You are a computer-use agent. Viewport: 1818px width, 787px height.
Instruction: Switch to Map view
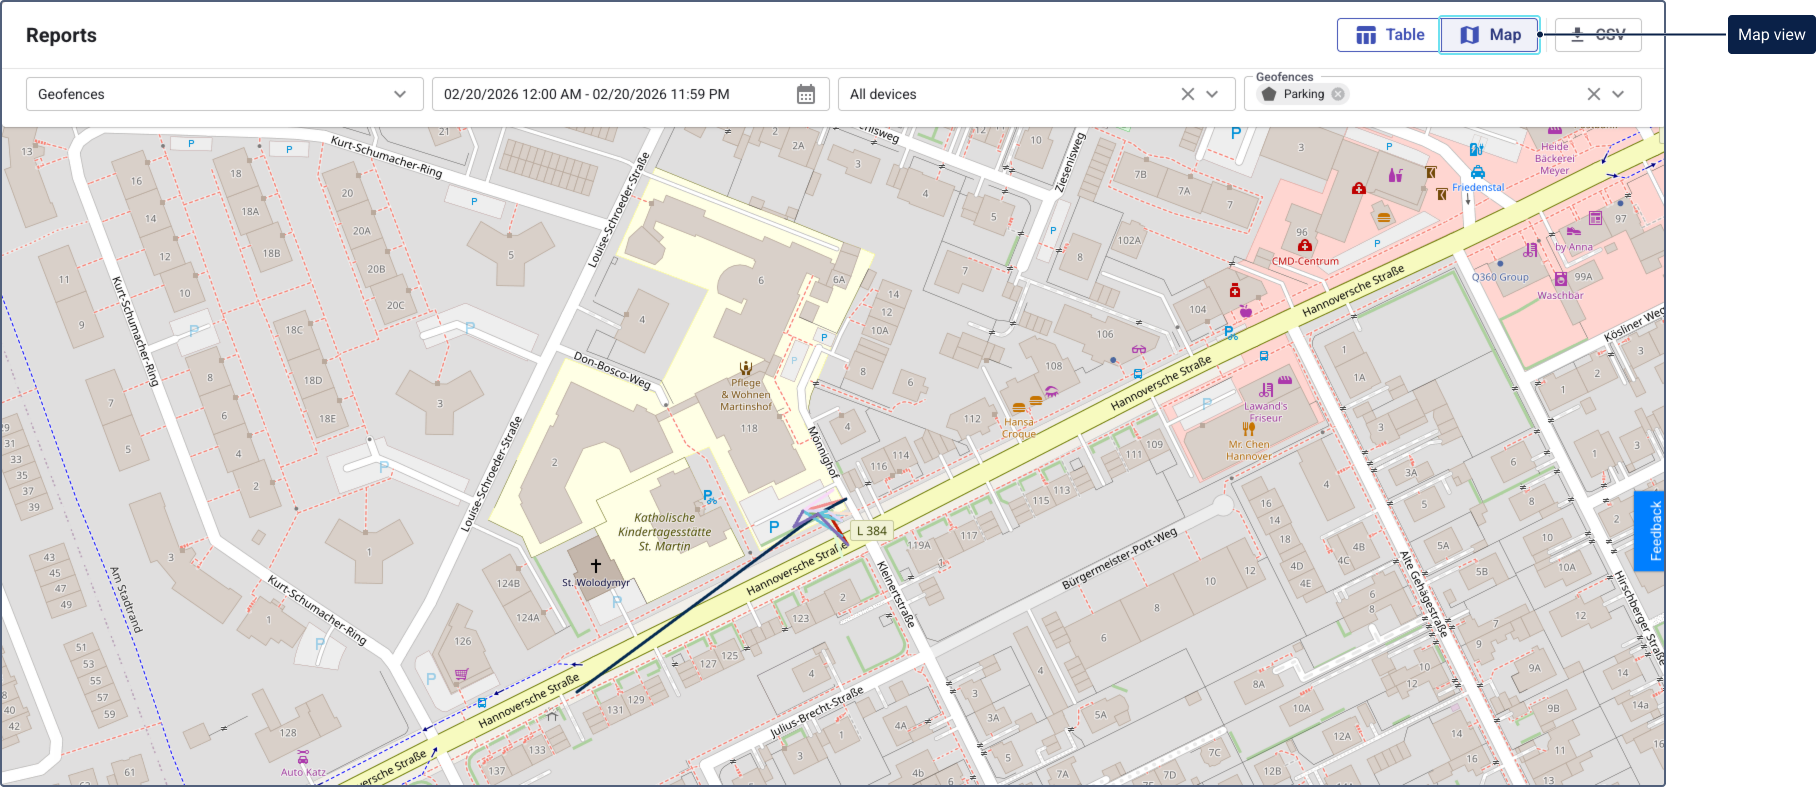(x=1489, y=35)
